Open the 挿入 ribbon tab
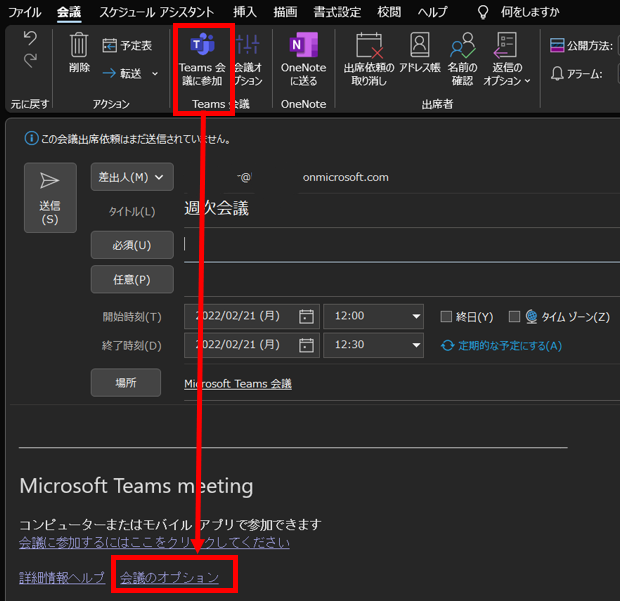 click(245, 12)
